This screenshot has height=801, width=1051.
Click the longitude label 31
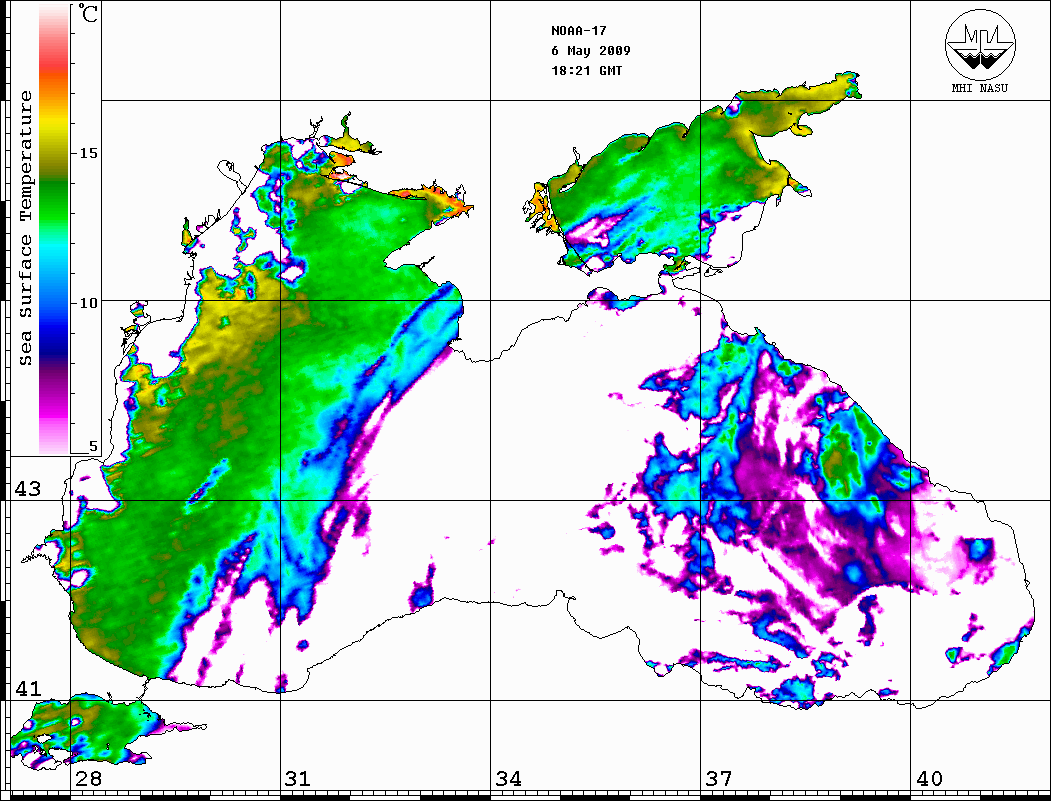298,778
